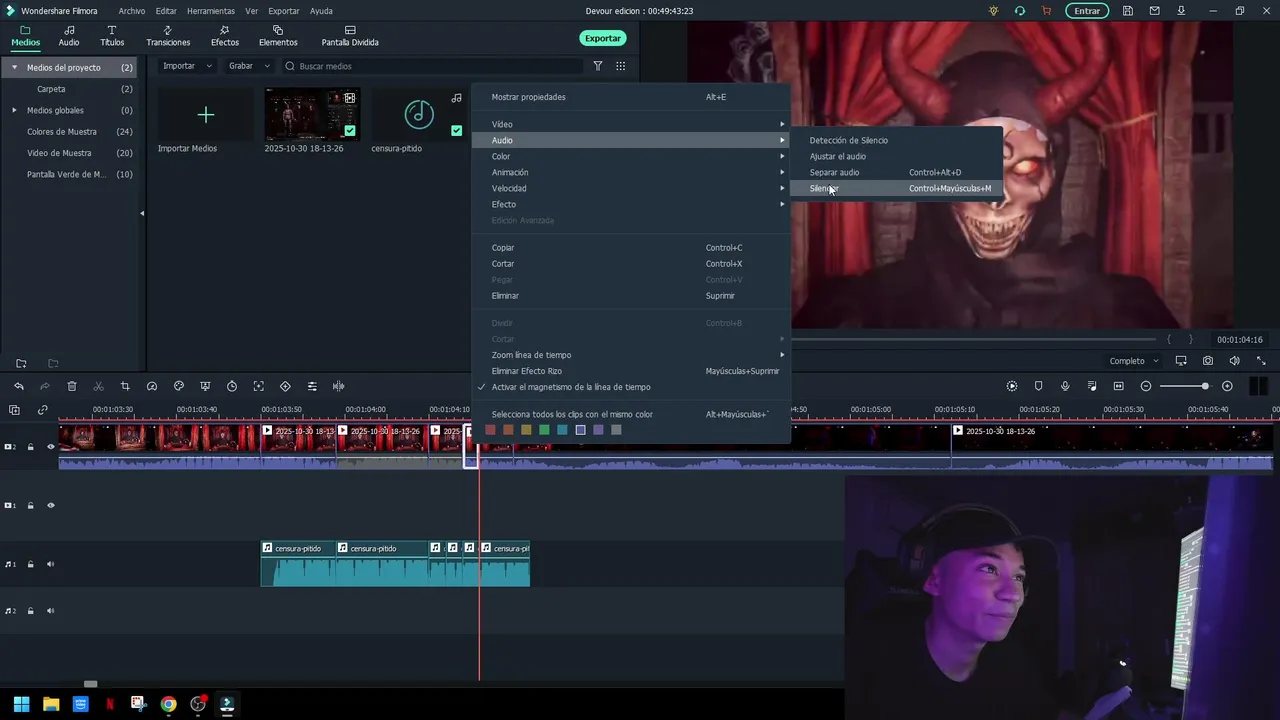Toggle lock on video track 1
The height and width of the screenshot is (720, 1280).
[x=30, y=505]
